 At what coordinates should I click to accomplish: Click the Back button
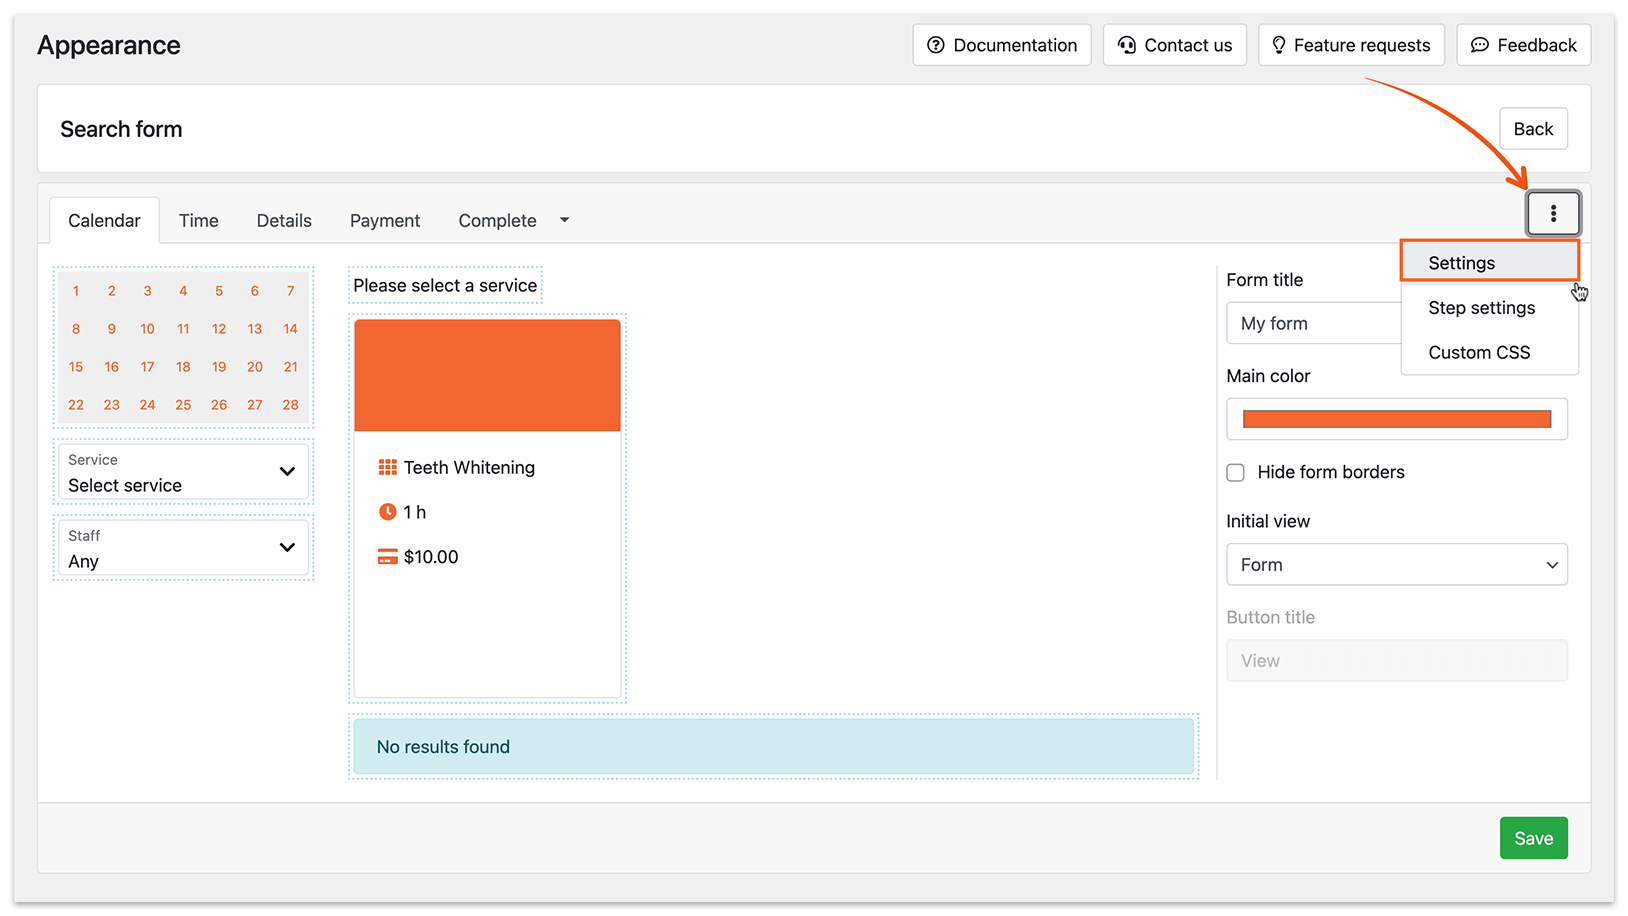pos(1533,128)
